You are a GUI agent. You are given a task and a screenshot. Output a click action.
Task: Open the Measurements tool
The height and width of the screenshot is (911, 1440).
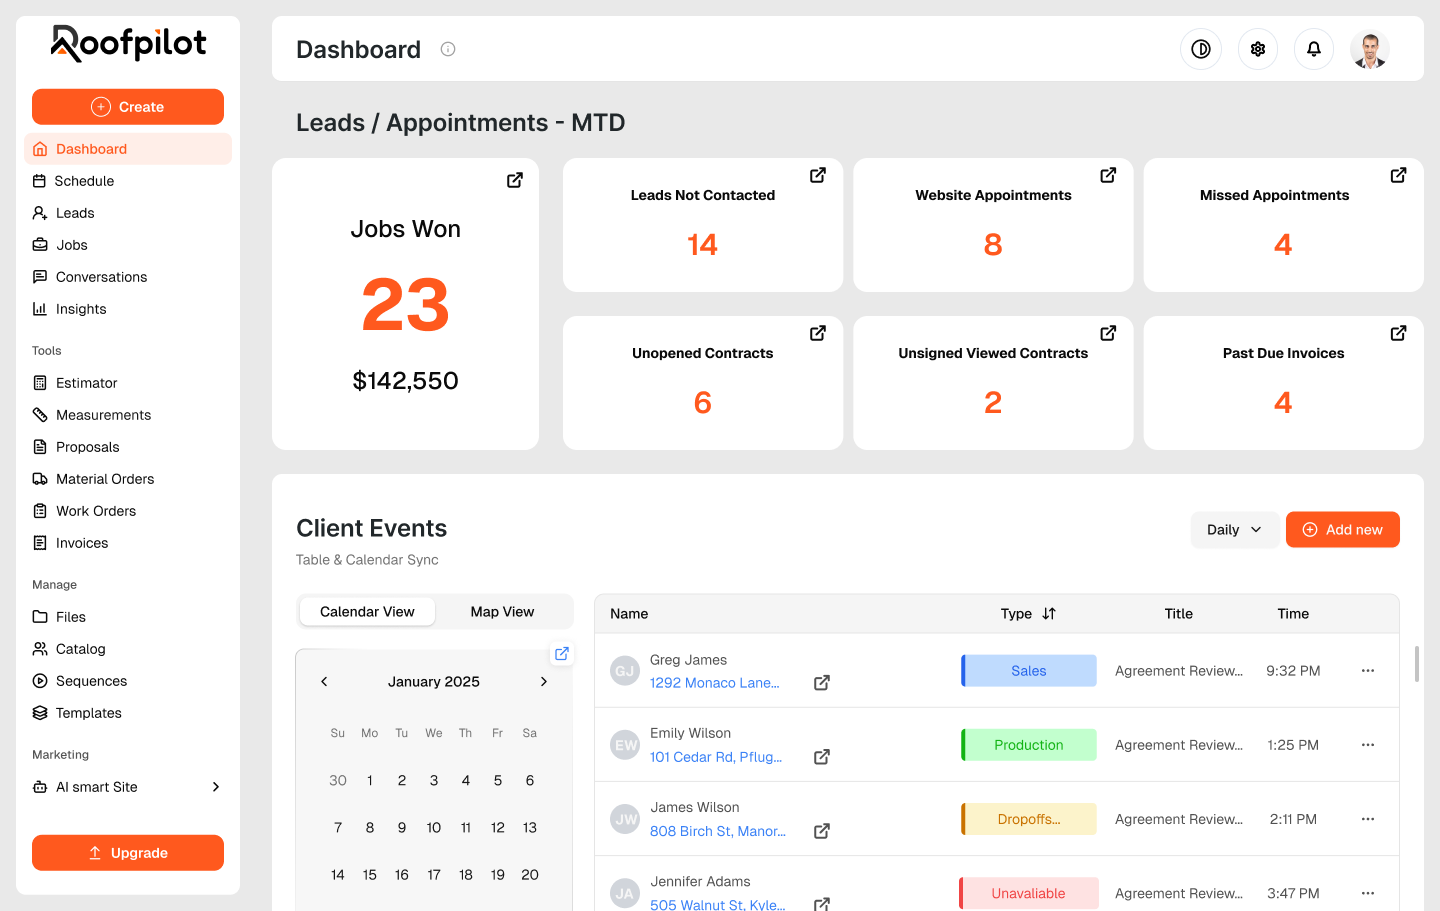(x=128, y=415)
